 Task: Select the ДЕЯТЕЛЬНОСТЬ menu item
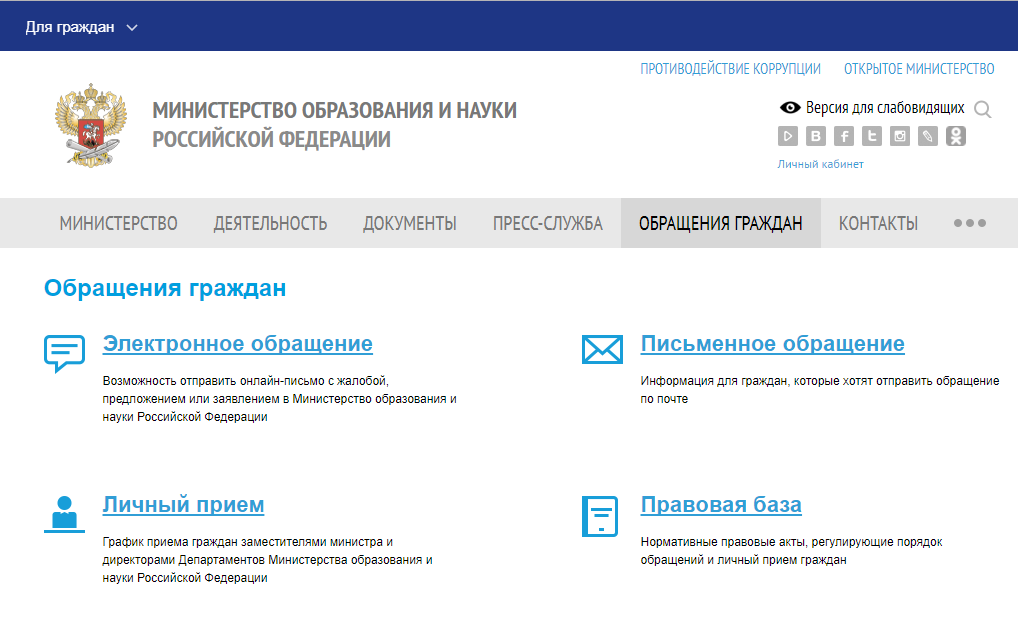(x=270, y=223)
